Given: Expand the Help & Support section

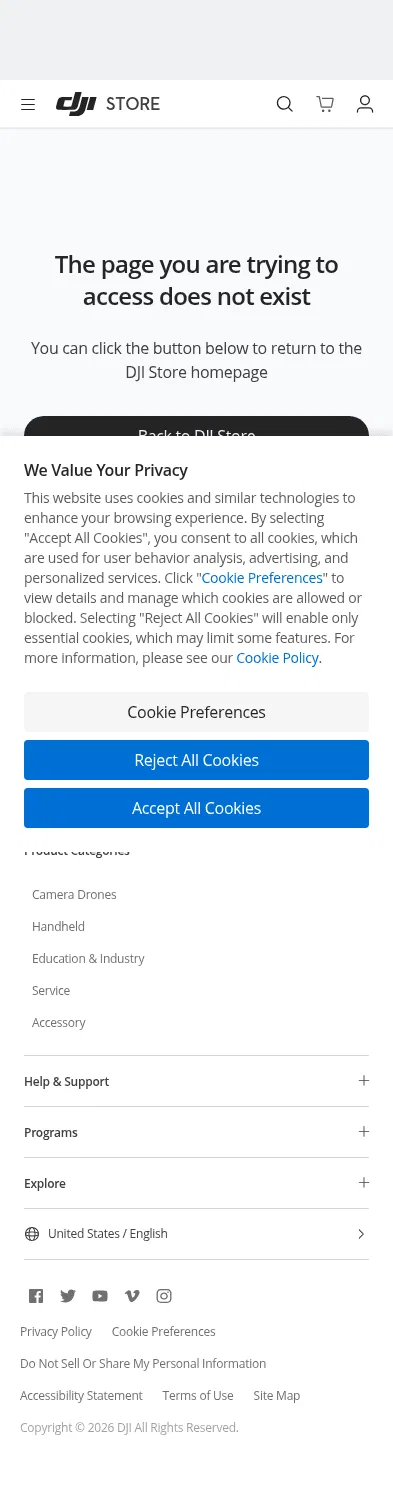Looking at the screenshot, I should (196, 1081).
